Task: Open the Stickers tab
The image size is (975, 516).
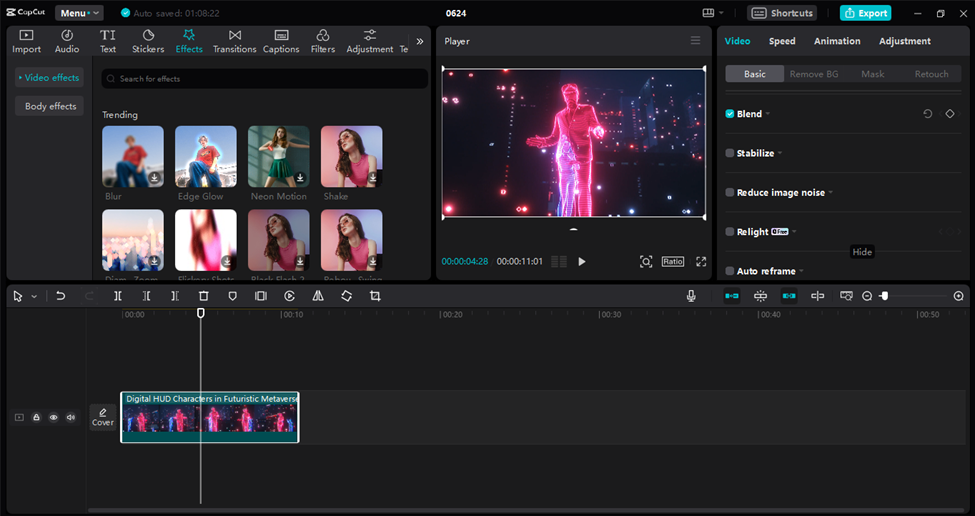Action: pyautogui.click(x=148, y=41)
